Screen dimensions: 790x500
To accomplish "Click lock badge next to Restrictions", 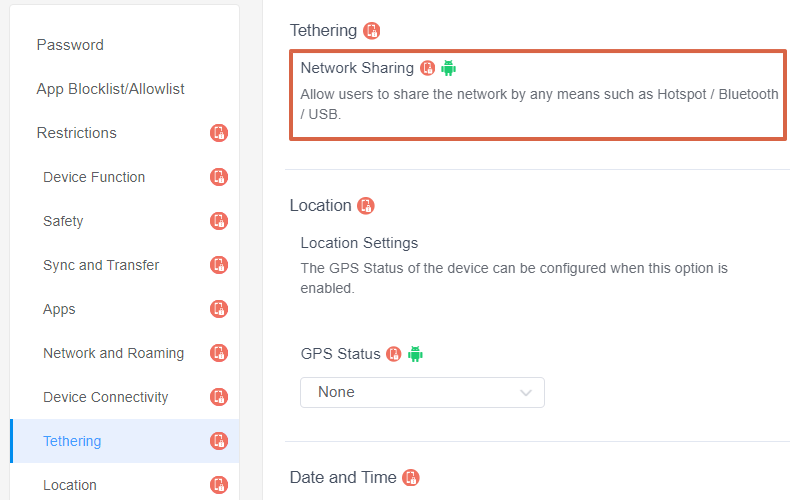I will pyautogui.click(x=219, y=133).
